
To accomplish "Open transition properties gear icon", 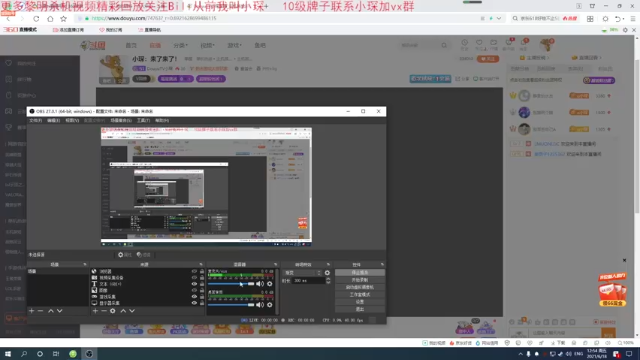I will [327, 273].
